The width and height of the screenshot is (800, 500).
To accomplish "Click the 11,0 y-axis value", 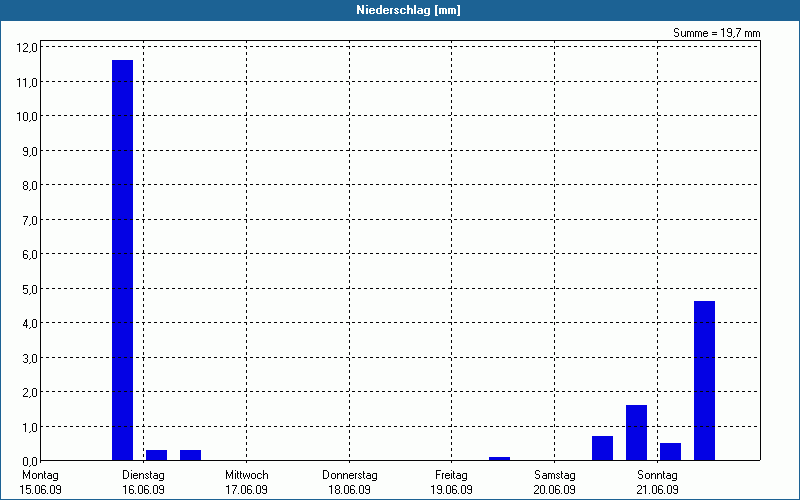I will click(x=27, y=82).
